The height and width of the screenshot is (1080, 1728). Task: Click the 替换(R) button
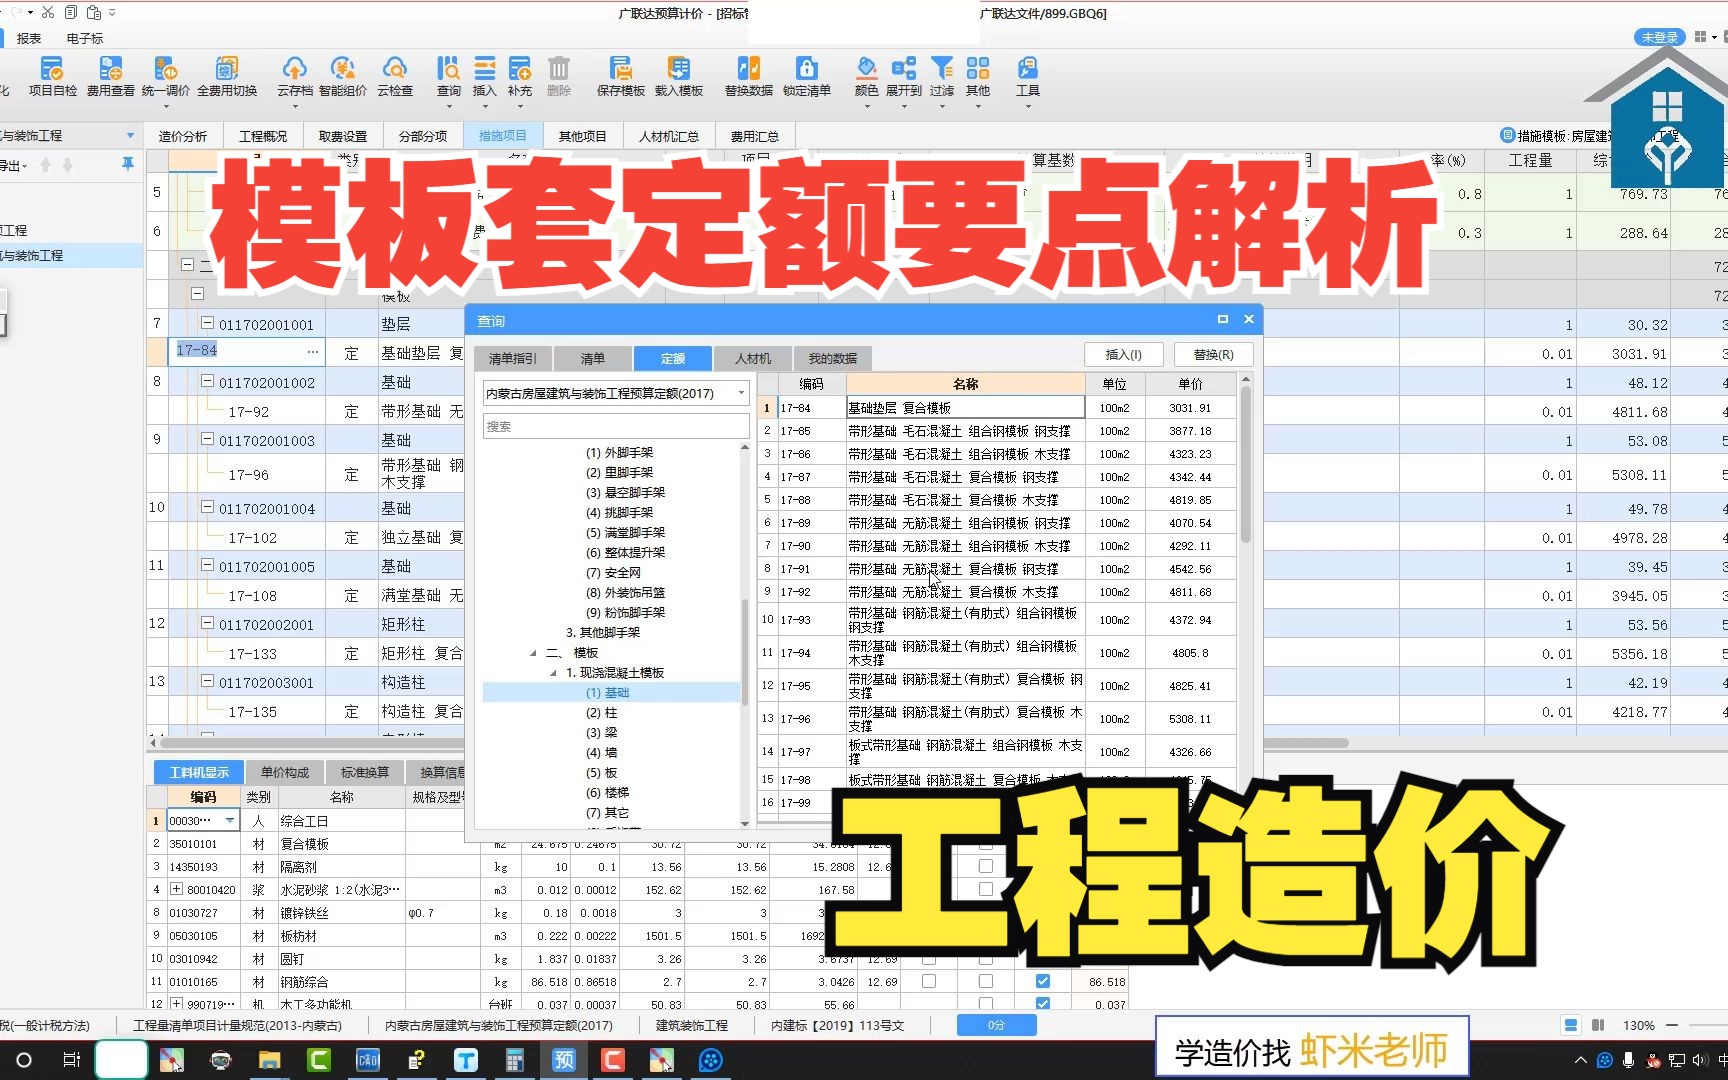pyautogui.click(x=1213, y=354)
